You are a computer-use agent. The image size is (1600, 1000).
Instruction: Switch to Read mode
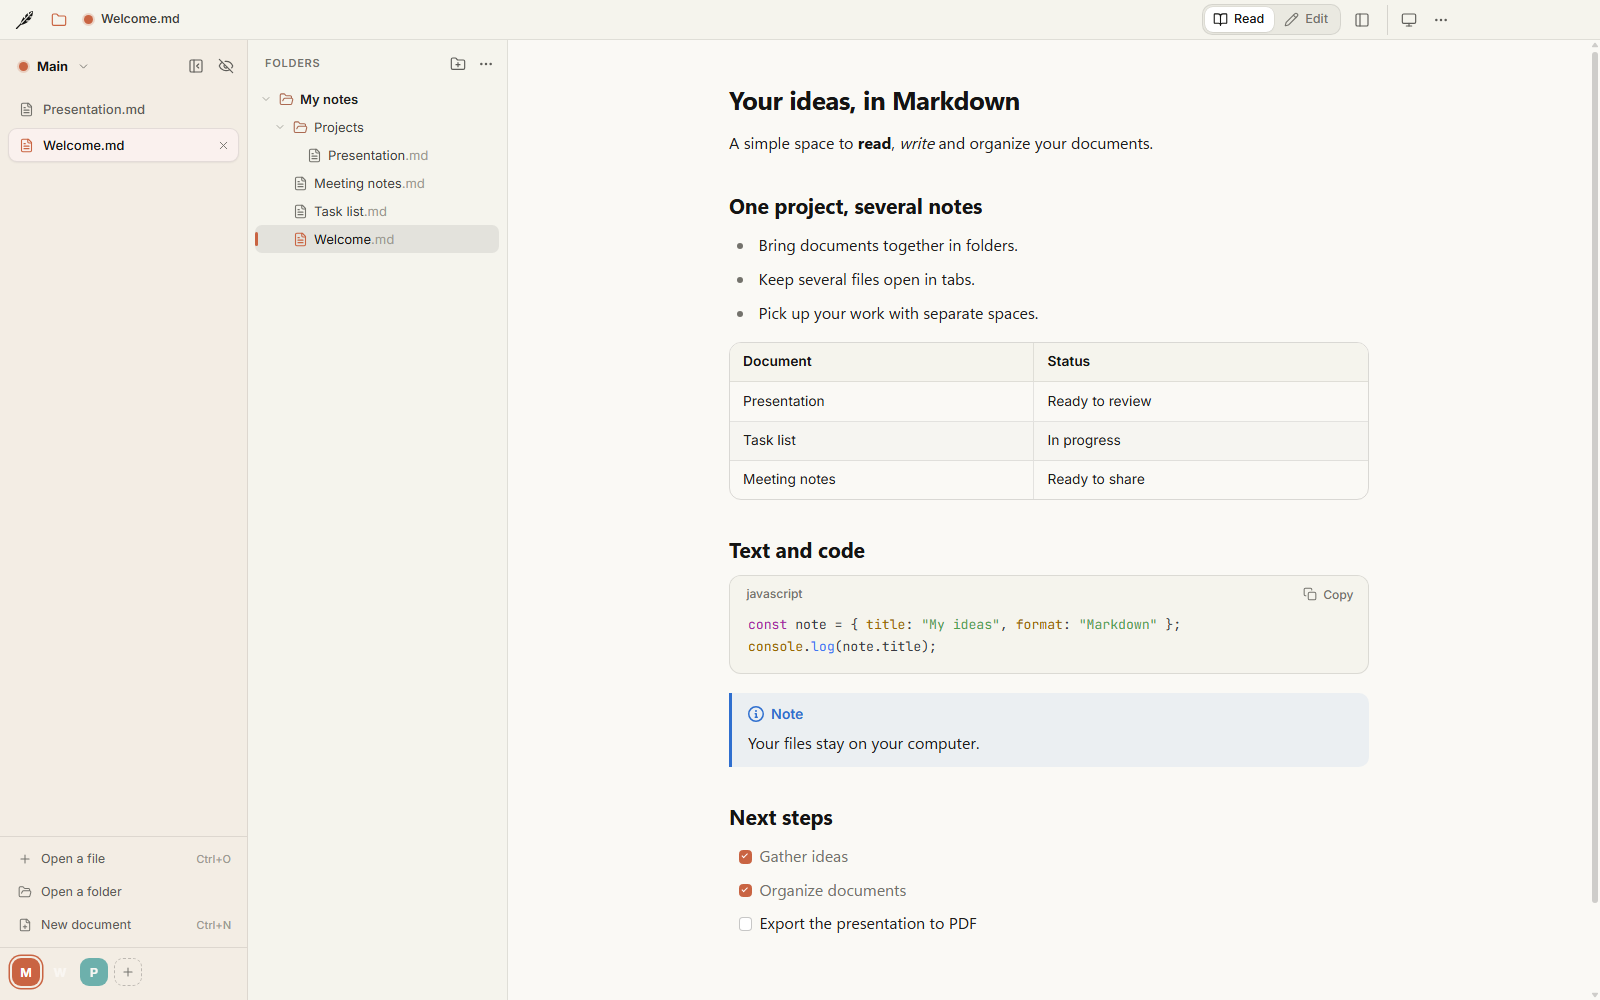coord(1239,19)
